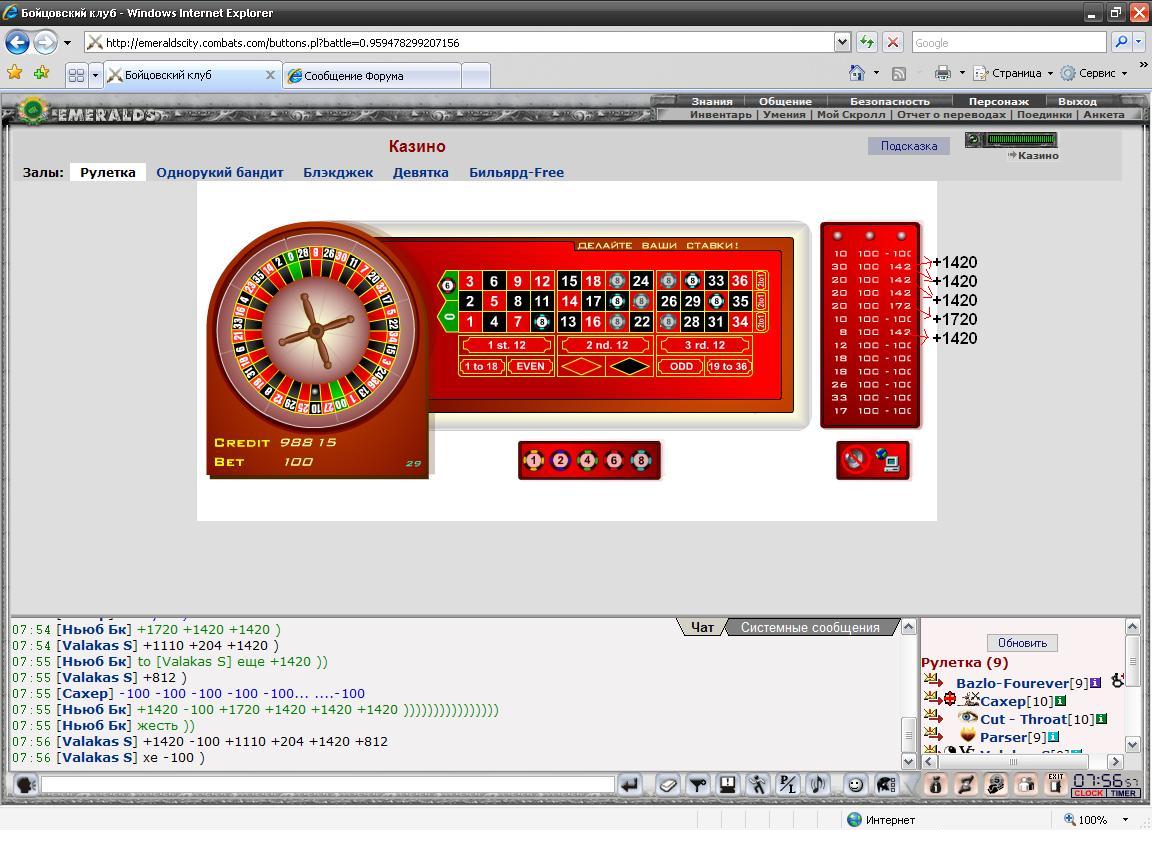Click the Подсказка hint button

(909, 145)
